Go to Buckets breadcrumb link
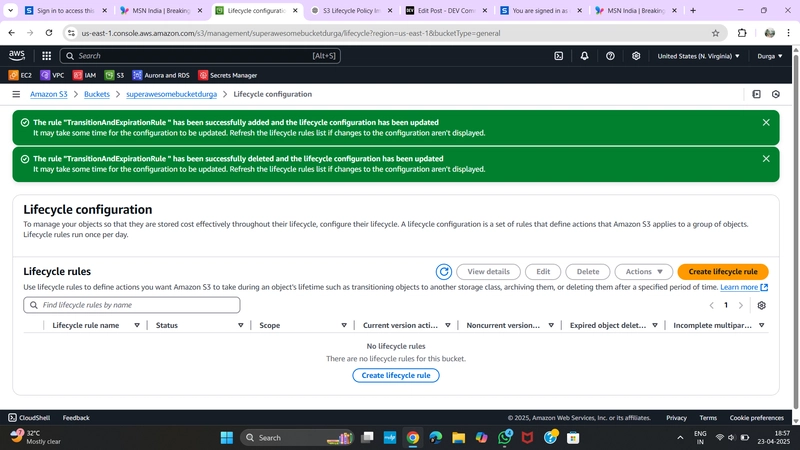Screen dimensions: 800x450 point(97,94)
